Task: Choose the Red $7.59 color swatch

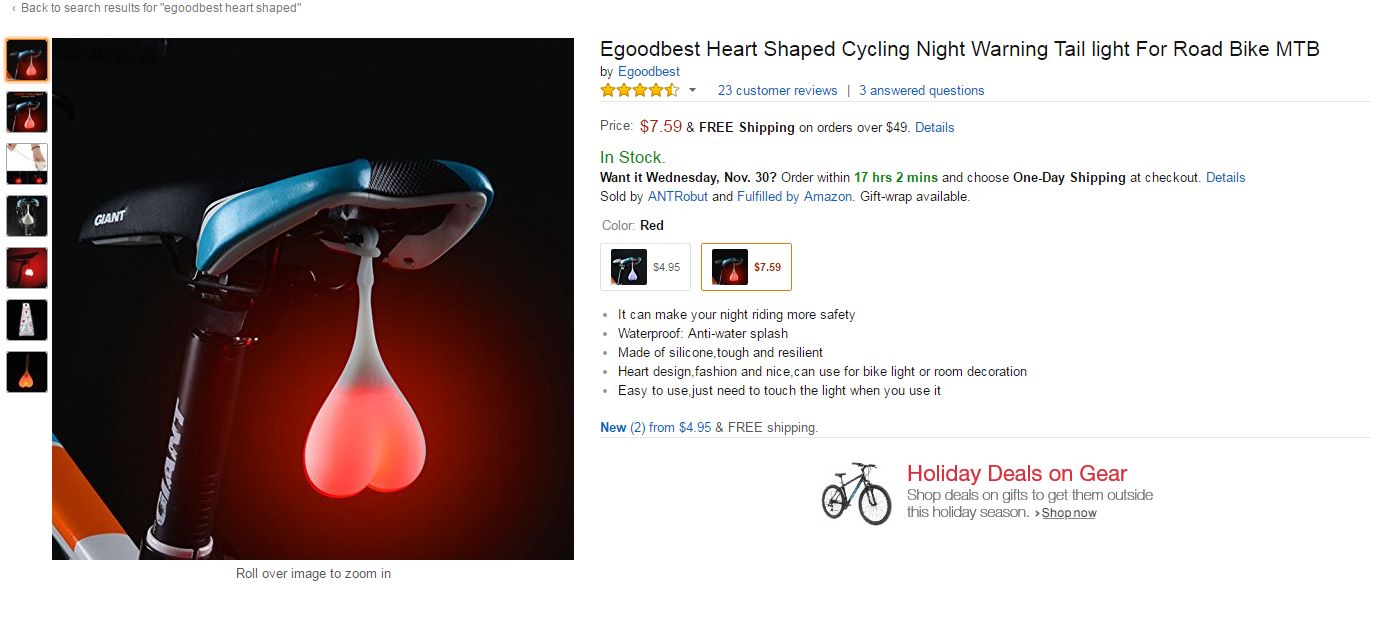Action: [746, 267]
